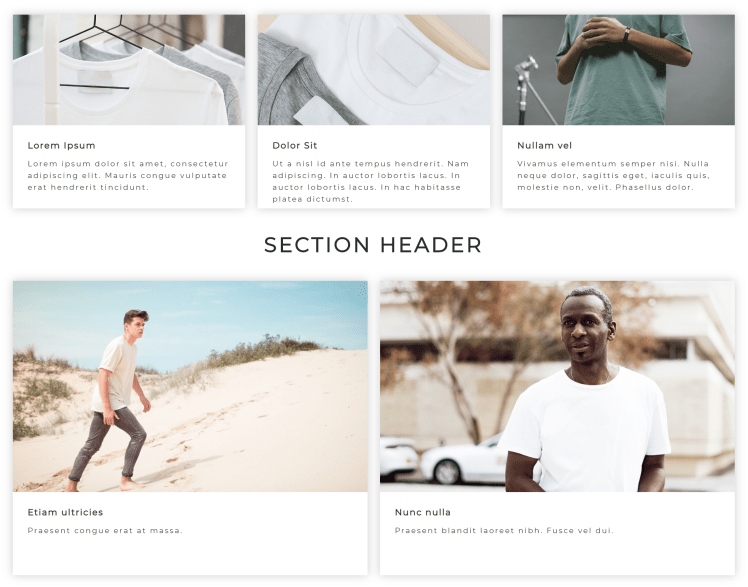Click the folded white and gray shirts photo
This screenshot has height=587, width=748.
pos(374,70)
